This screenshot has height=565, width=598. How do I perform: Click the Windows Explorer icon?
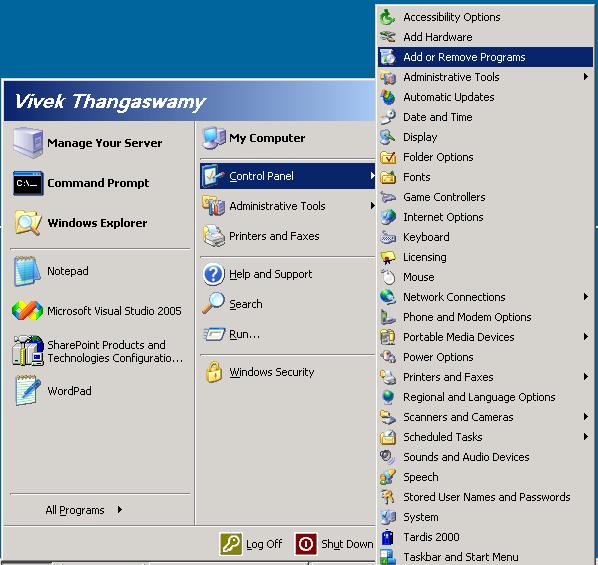pyautogui.click(x=28, y=223)
